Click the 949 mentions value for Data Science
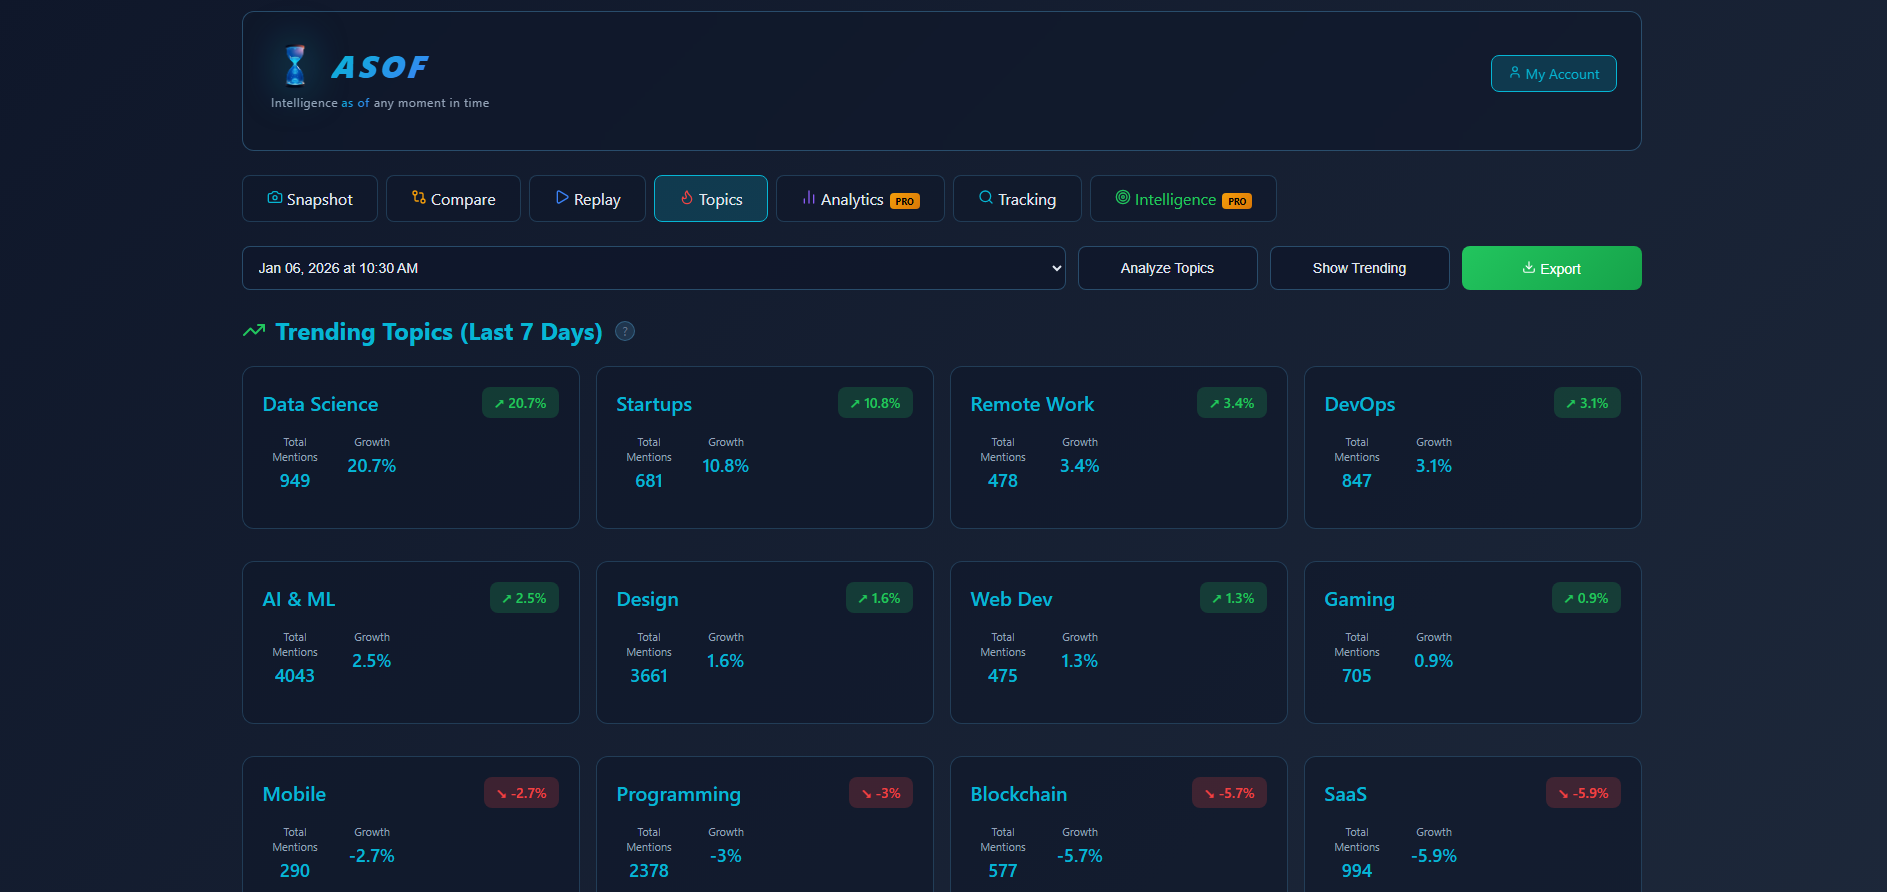 pos(295,481)
